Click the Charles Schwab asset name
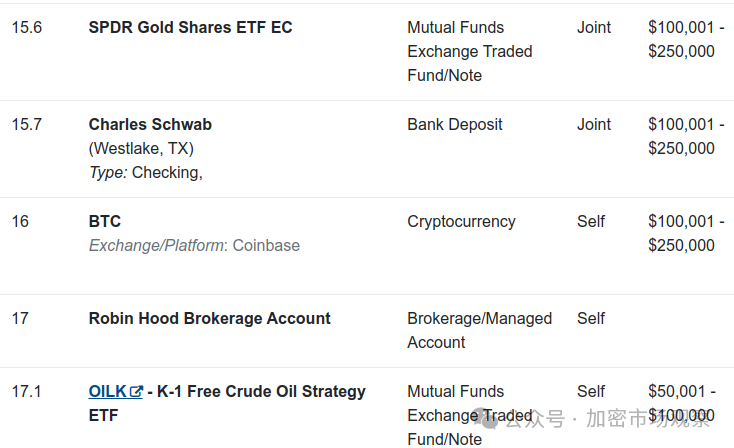The image size is (734, 448). click(150, 125)
